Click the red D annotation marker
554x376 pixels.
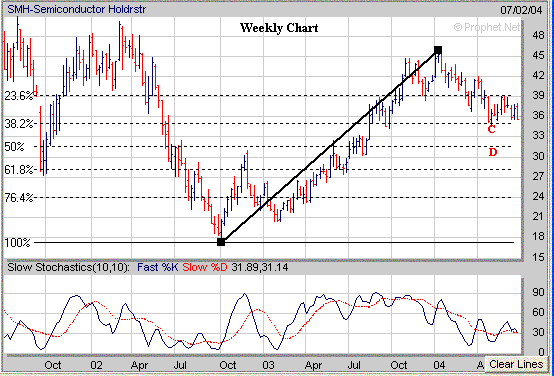coord(493,152)
